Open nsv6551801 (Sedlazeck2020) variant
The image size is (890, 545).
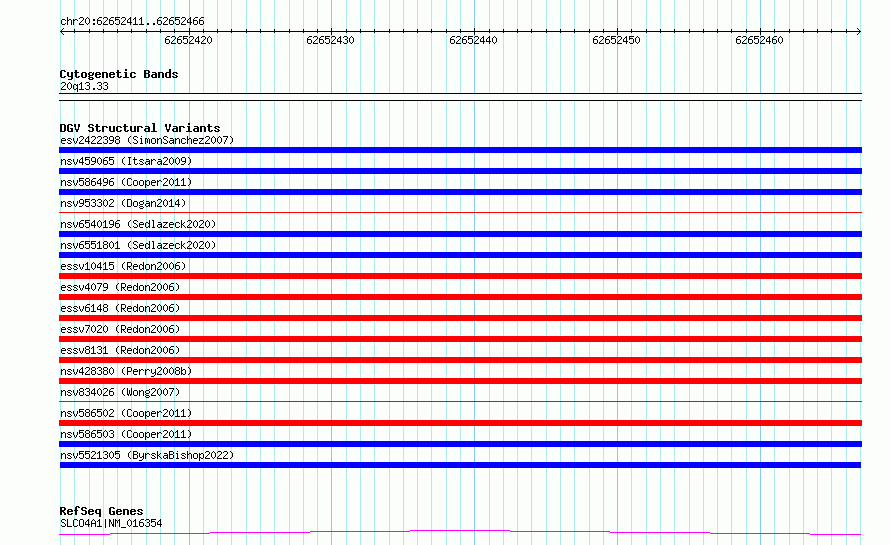(x=138, y=245)
